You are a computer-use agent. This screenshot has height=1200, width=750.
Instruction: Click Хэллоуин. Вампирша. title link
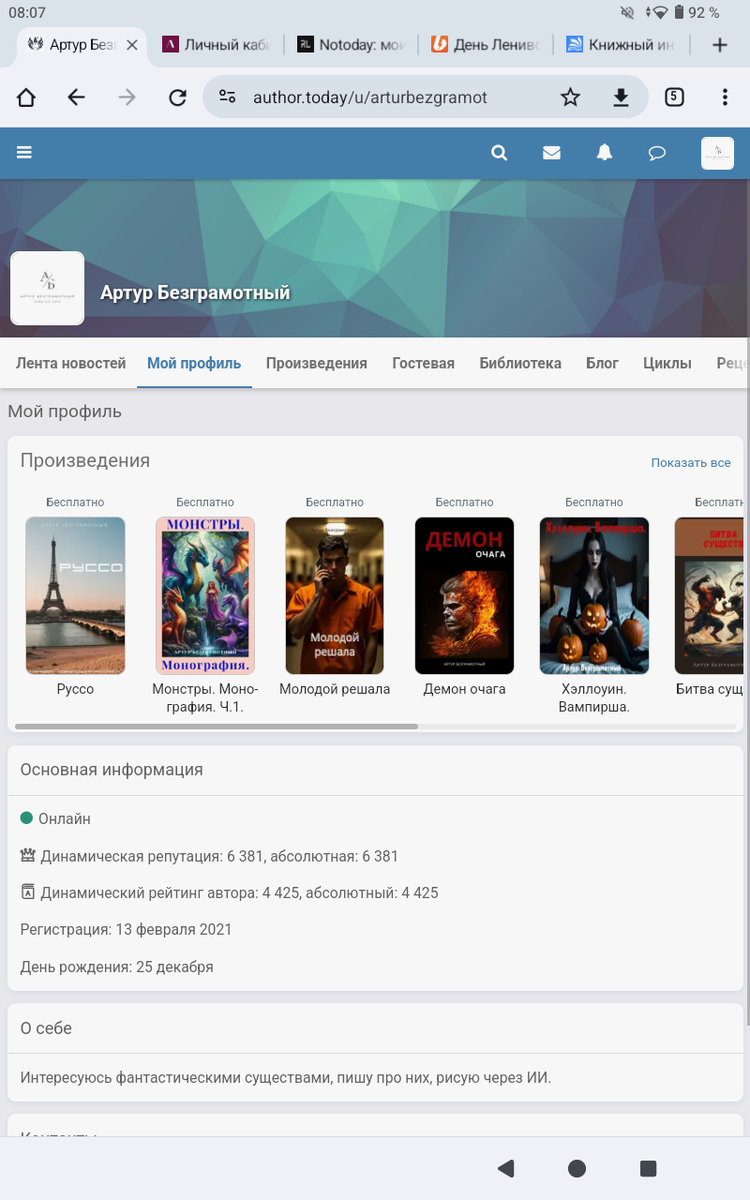point(594,698)
